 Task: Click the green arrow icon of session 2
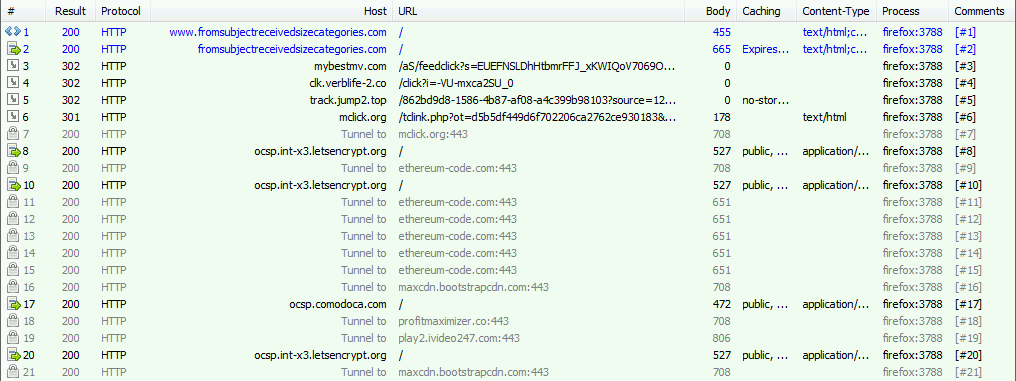point(14,49)
